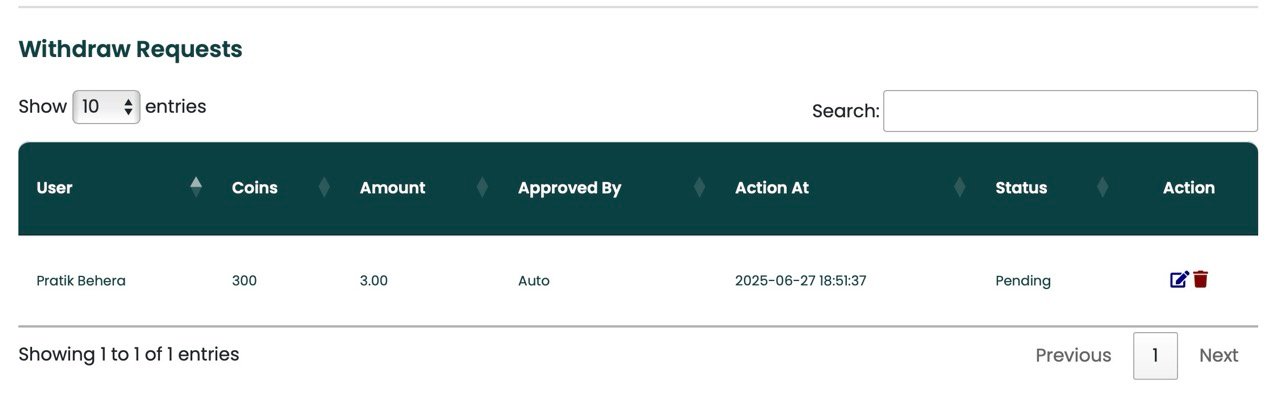Select page 1 in pagination
The width and height of the screenshot is (1280, 413).
(x=1155, y=356)
